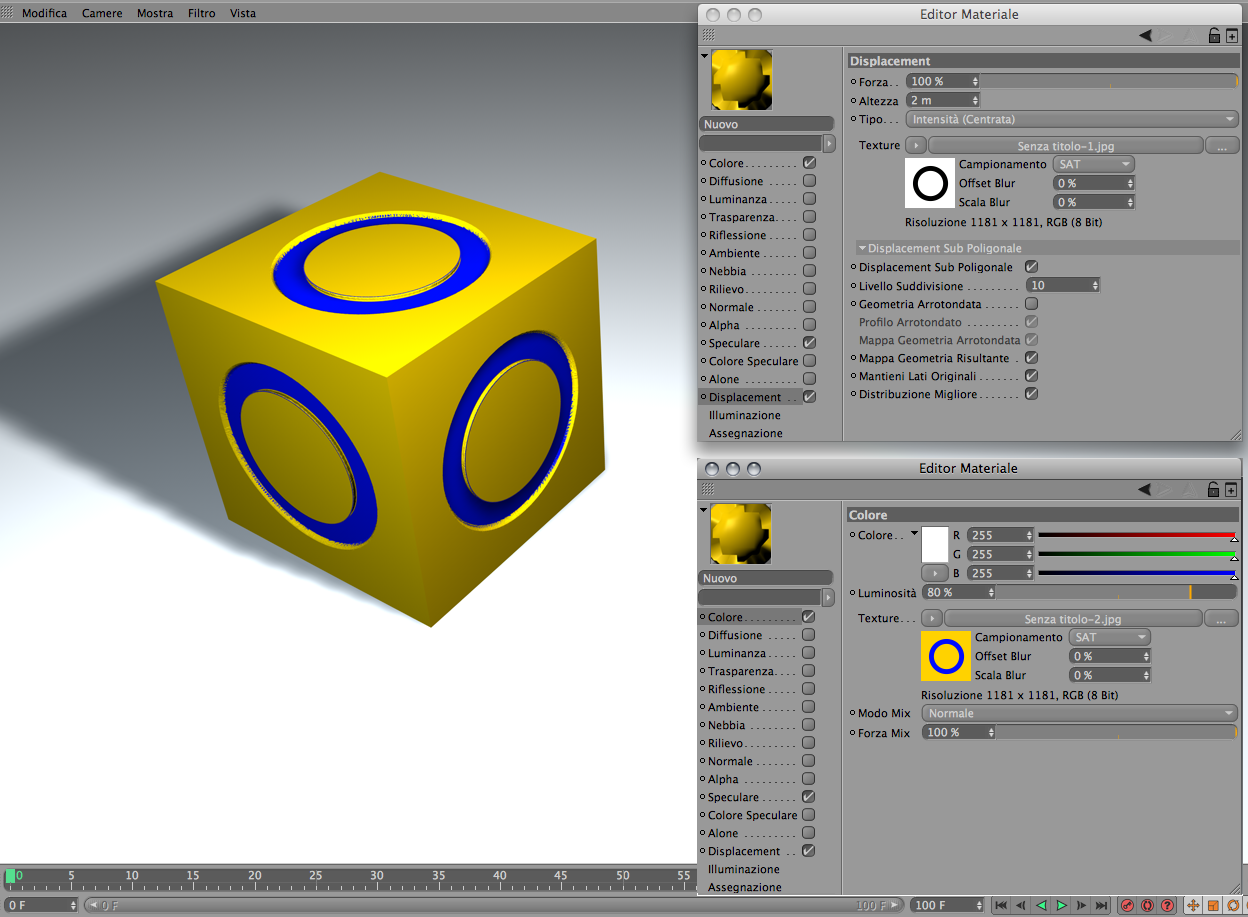Uncheck Mappa Geometria Risultante
Image resolution: width=1248 pixels, height=917 pixels.
(1031, 358)
